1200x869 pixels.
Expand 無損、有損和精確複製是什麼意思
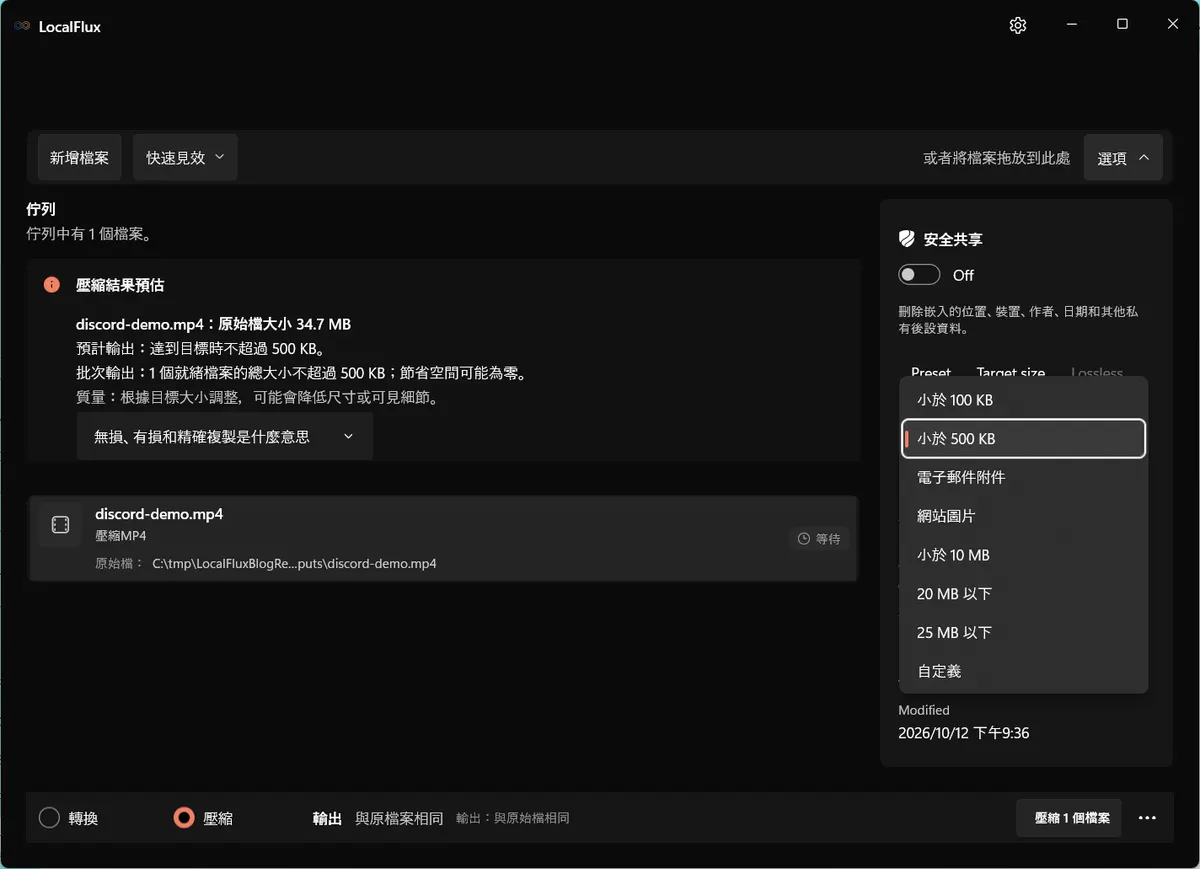pos(225,437)
